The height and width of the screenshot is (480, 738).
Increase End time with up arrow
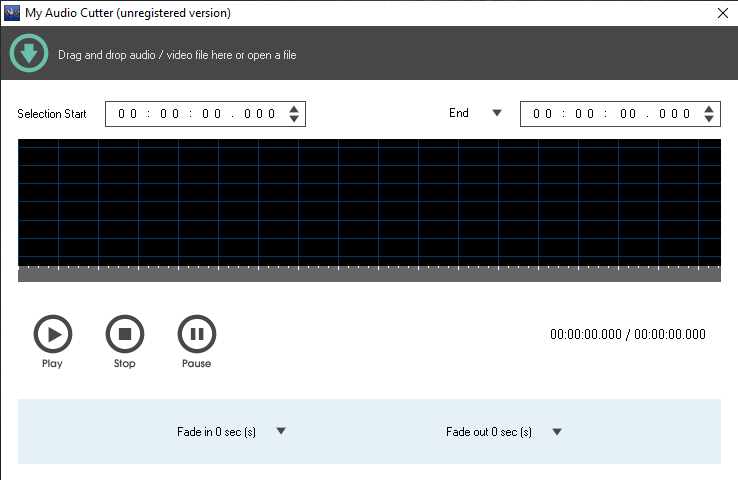click(709, 109)
